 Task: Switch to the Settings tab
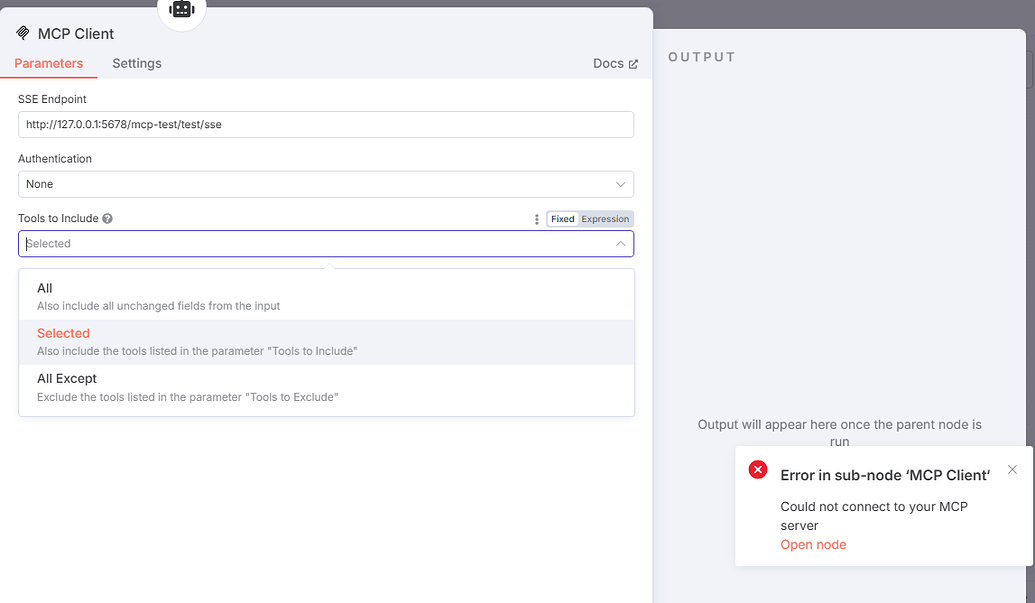pyautogui.click(x=136, y=63)
